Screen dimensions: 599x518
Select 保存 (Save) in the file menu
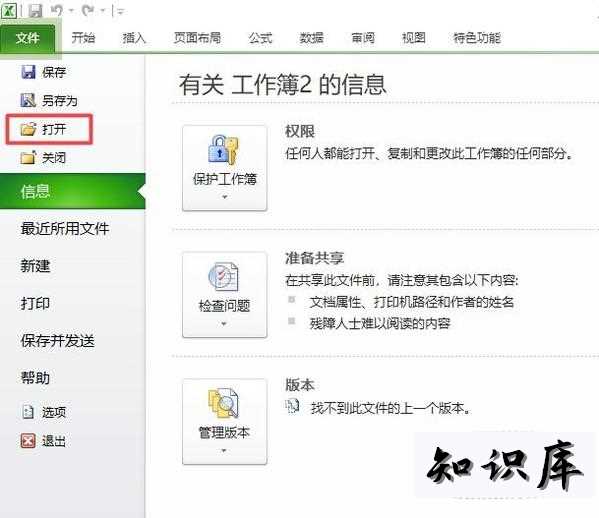[44, 72]
